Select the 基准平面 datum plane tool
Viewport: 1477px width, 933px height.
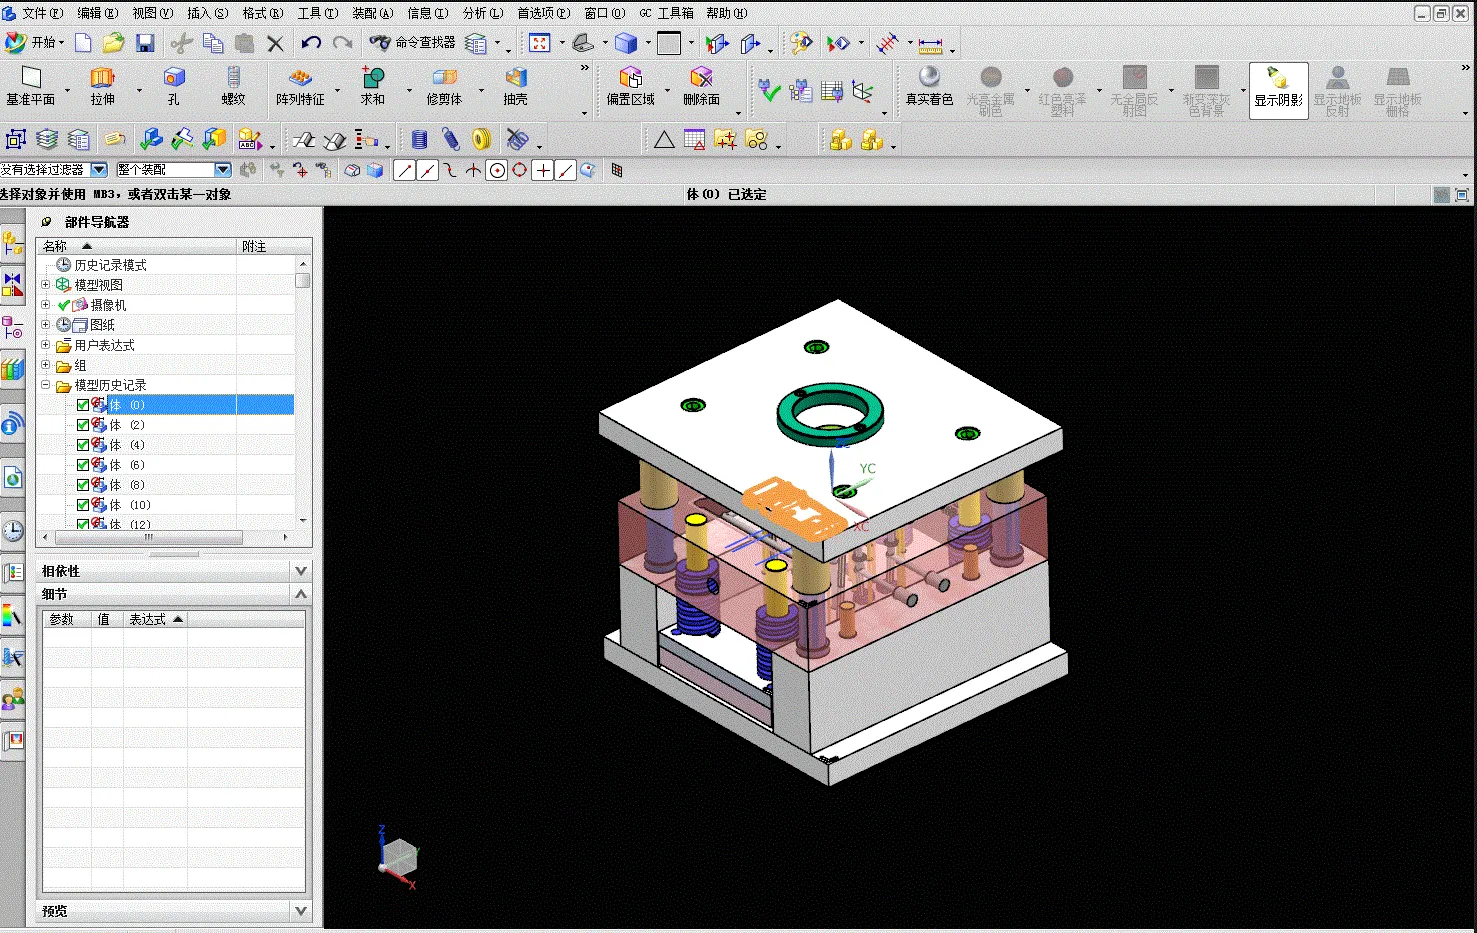tap(31, 87)
